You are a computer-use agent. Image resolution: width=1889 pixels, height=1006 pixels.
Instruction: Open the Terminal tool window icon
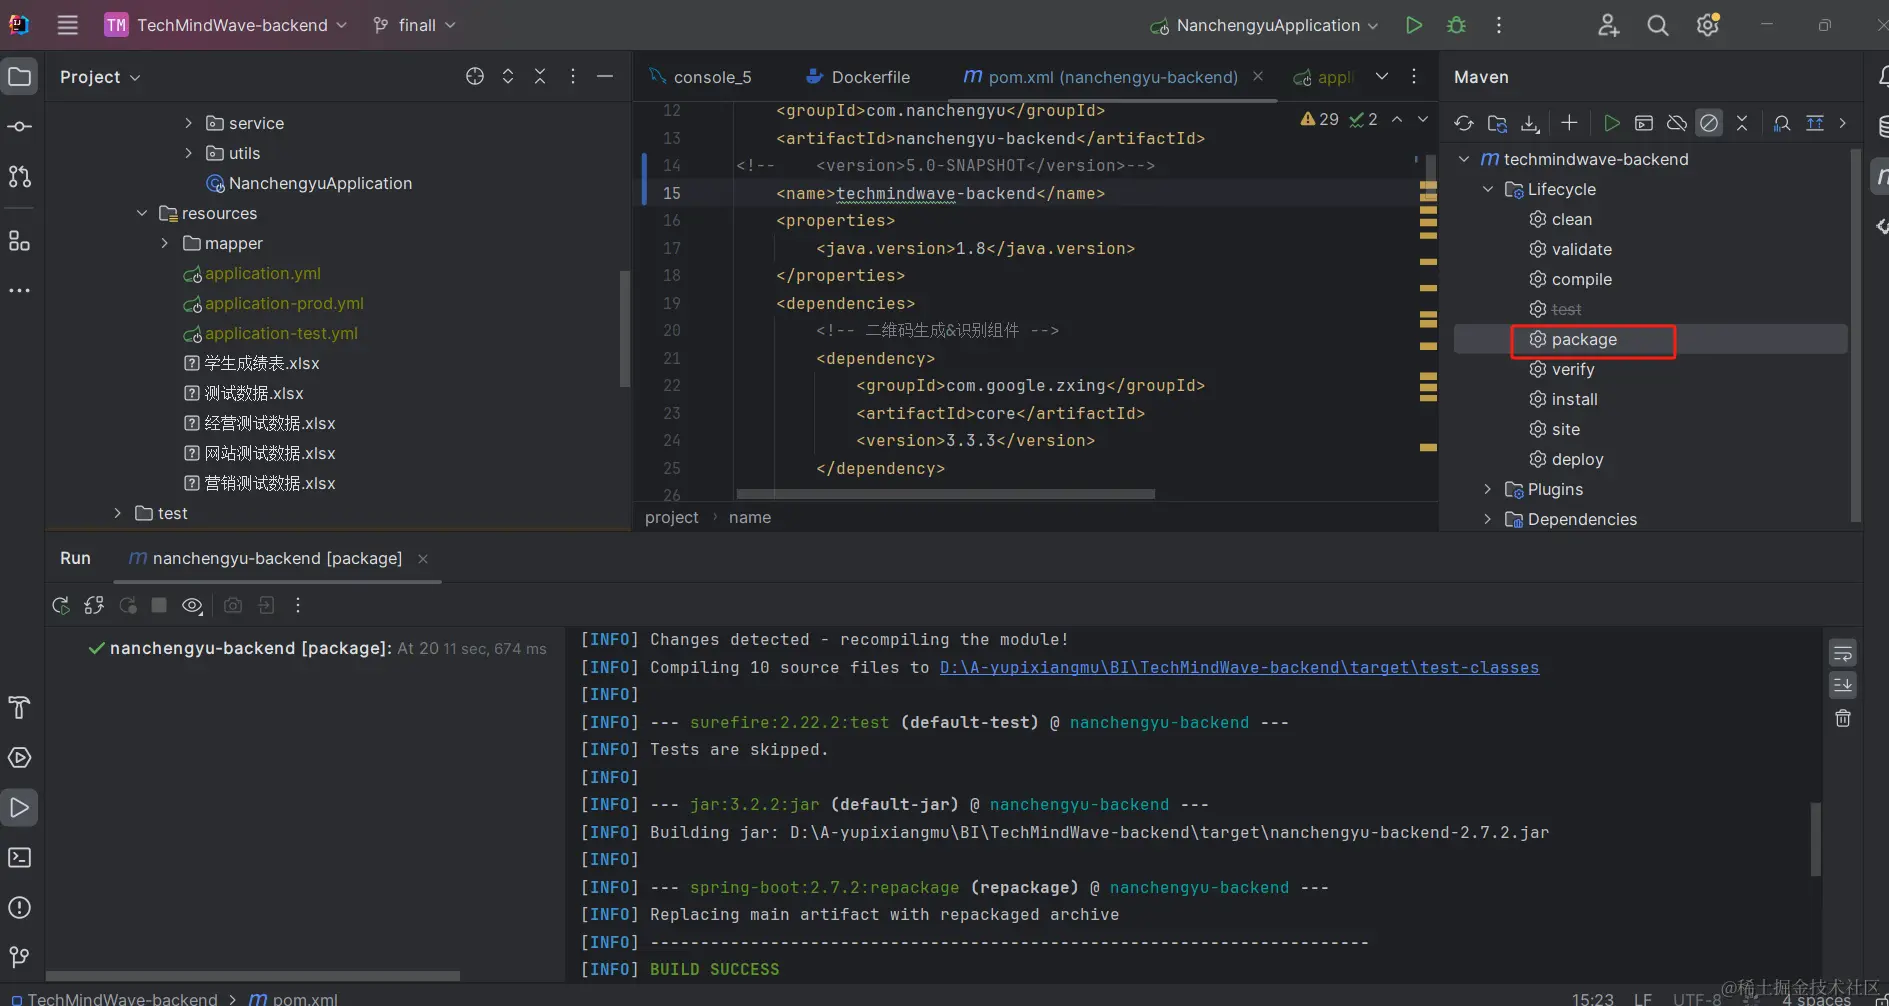[x=19, y=857]
